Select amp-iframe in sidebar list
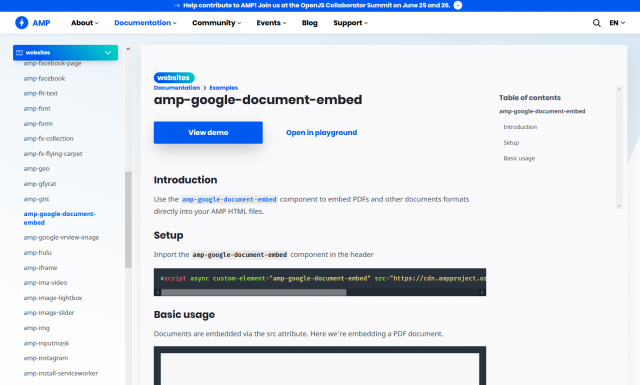 [40, 268]
